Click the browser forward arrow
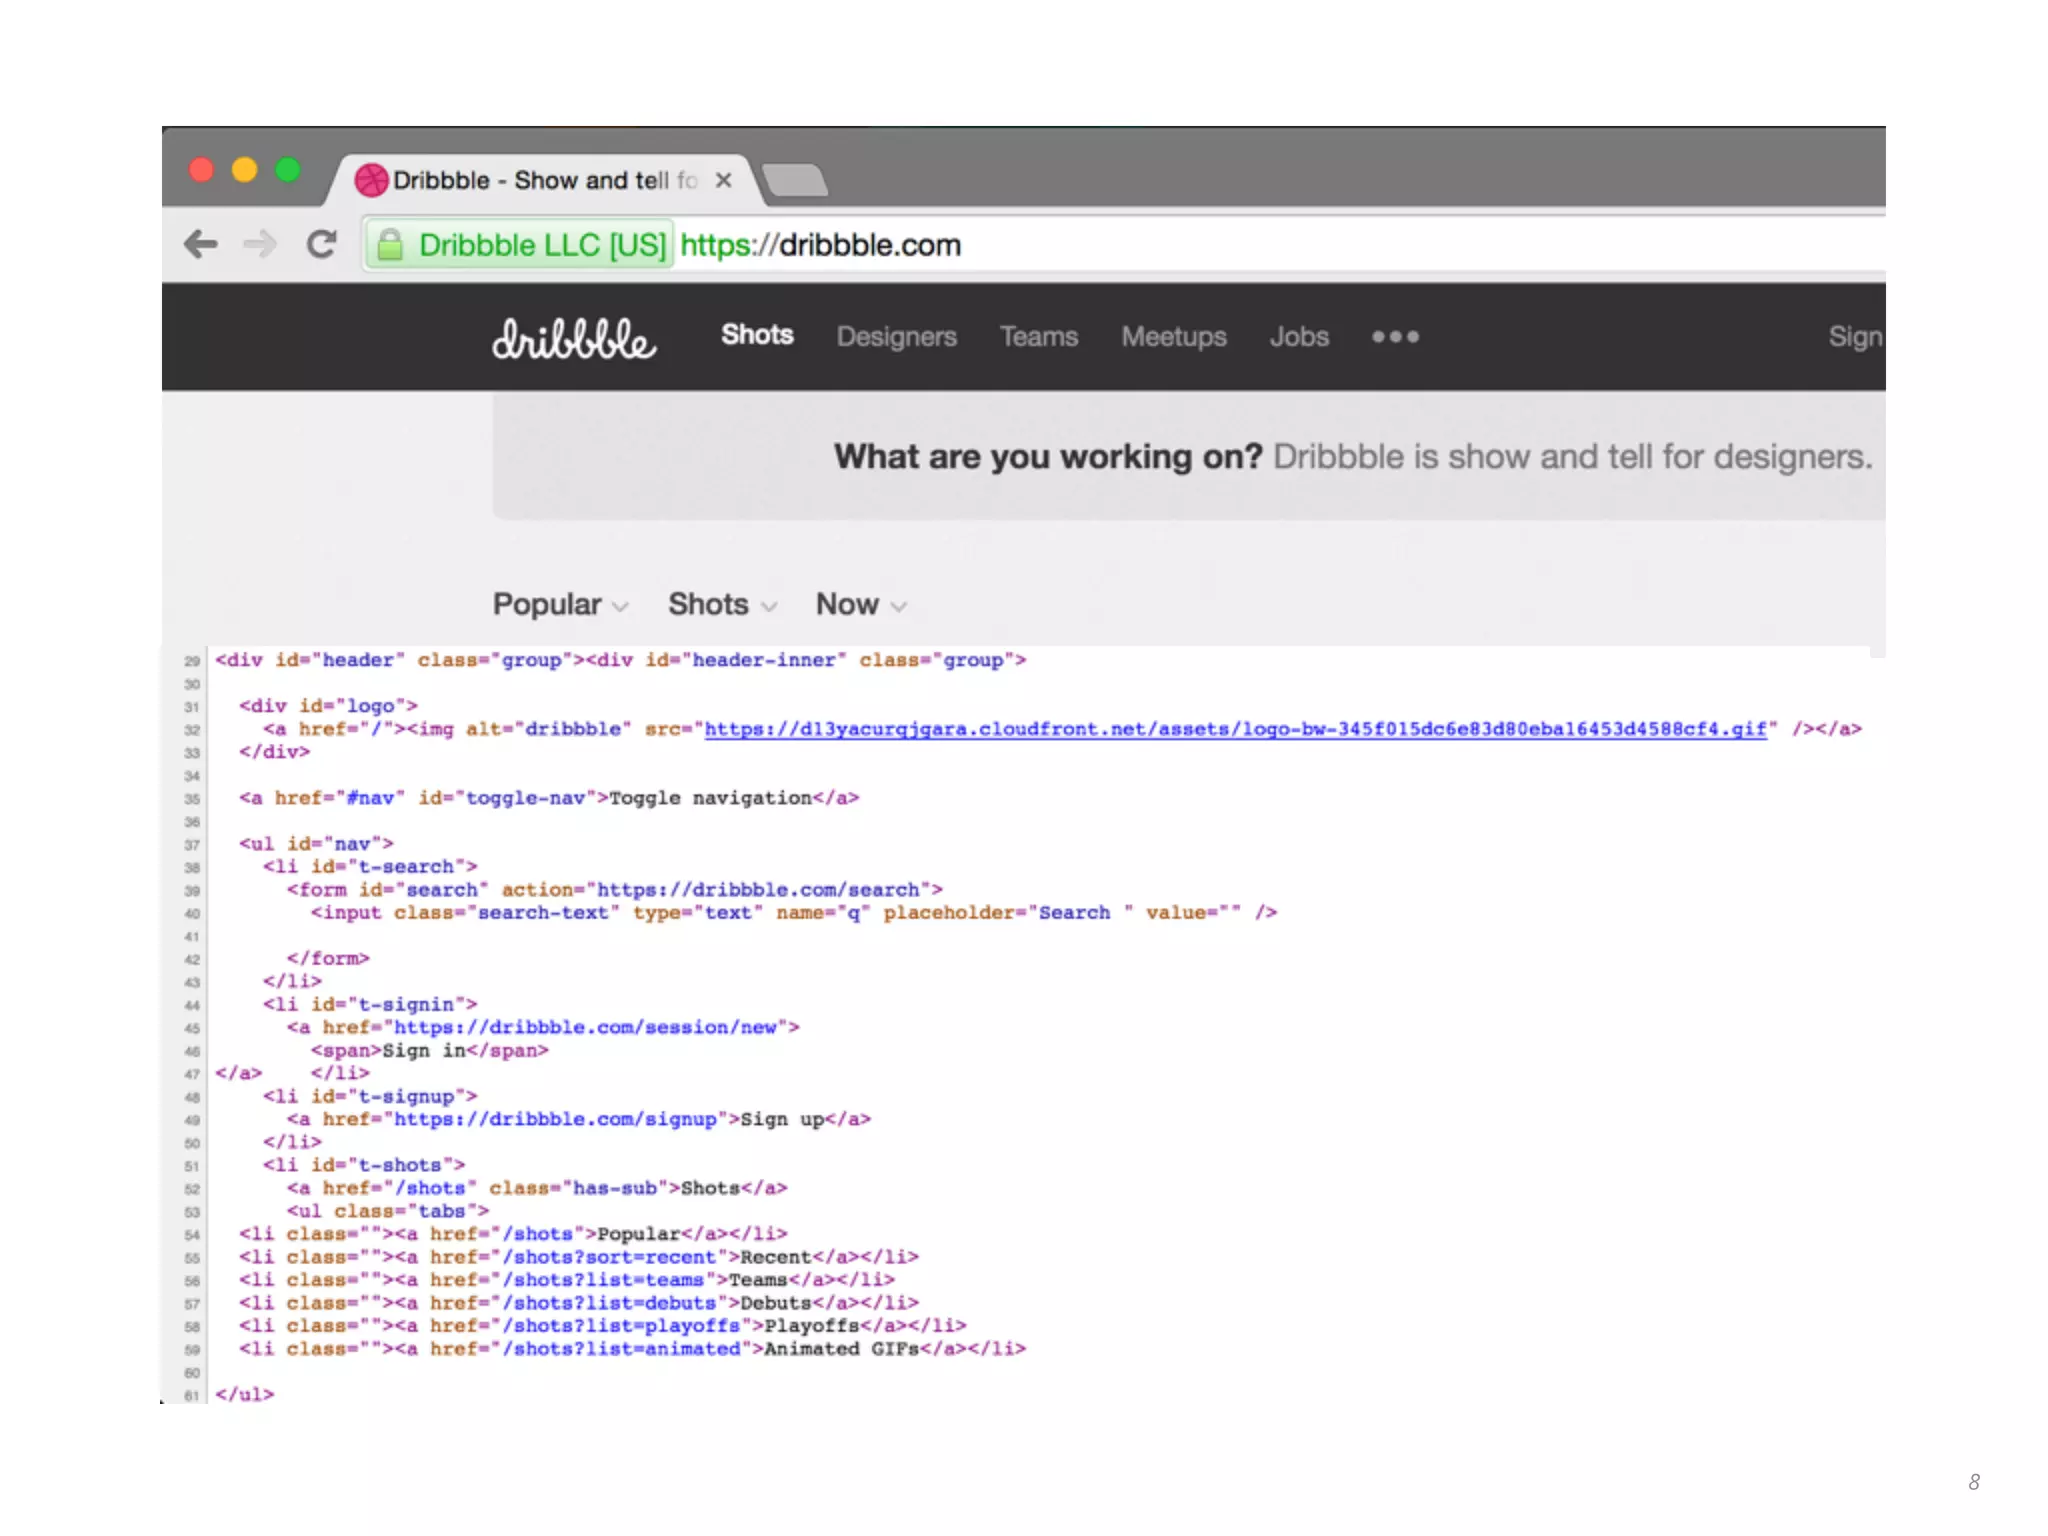The image size is (2048, 1536). click(x=260, y=244)
